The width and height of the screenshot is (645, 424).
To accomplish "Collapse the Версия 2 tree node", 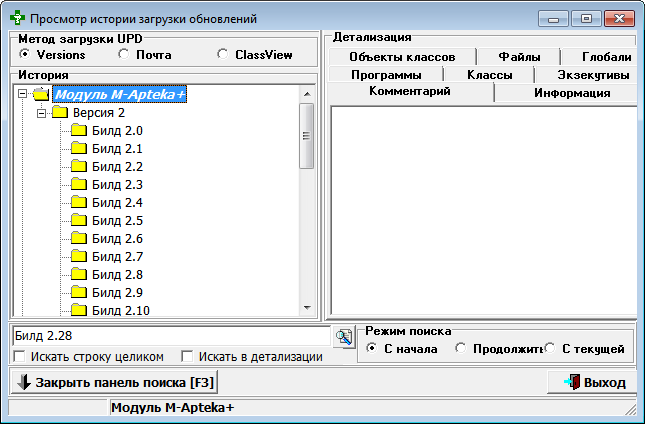I will [42, 113].
